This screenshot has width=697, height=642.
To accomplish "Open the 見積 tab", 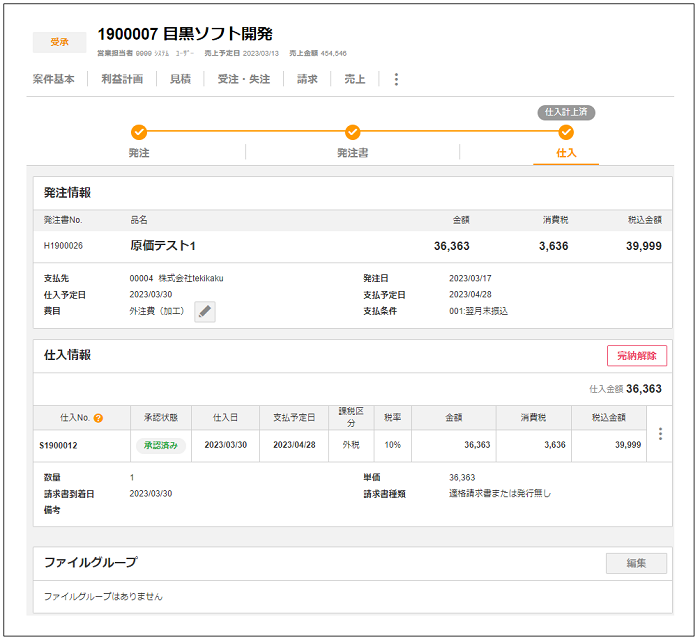I will [180, 79].
